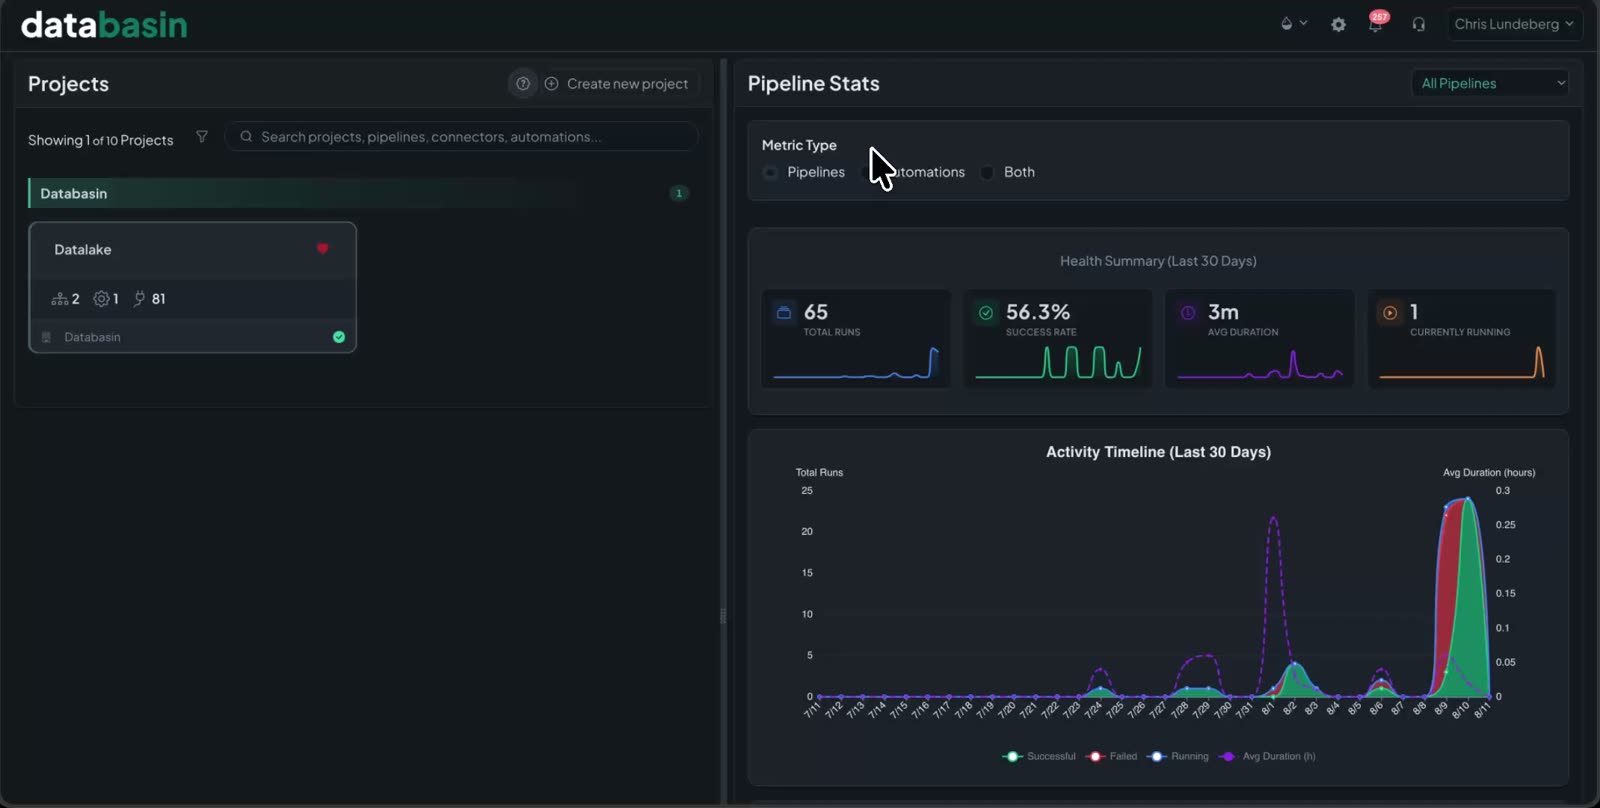The image size is (1600, 808).
Task: Open the notifications bell with red badge
Action: click(x=1377, y=23)
